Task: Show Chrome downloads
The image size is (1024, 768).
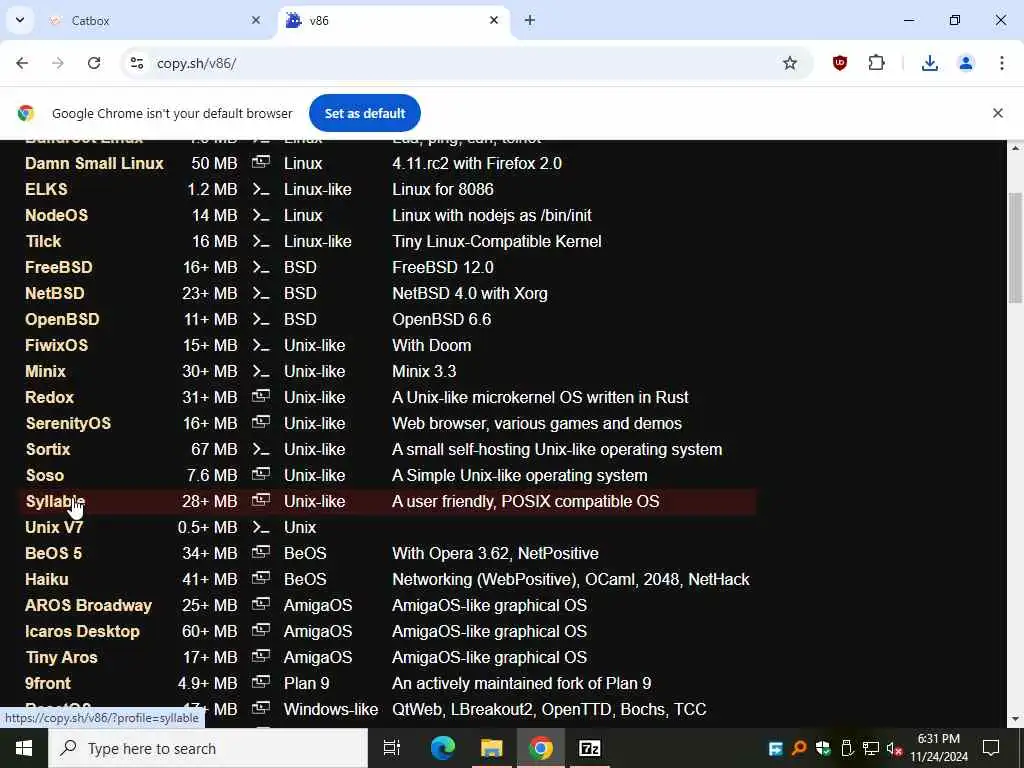Action: [x=929, y=63]
